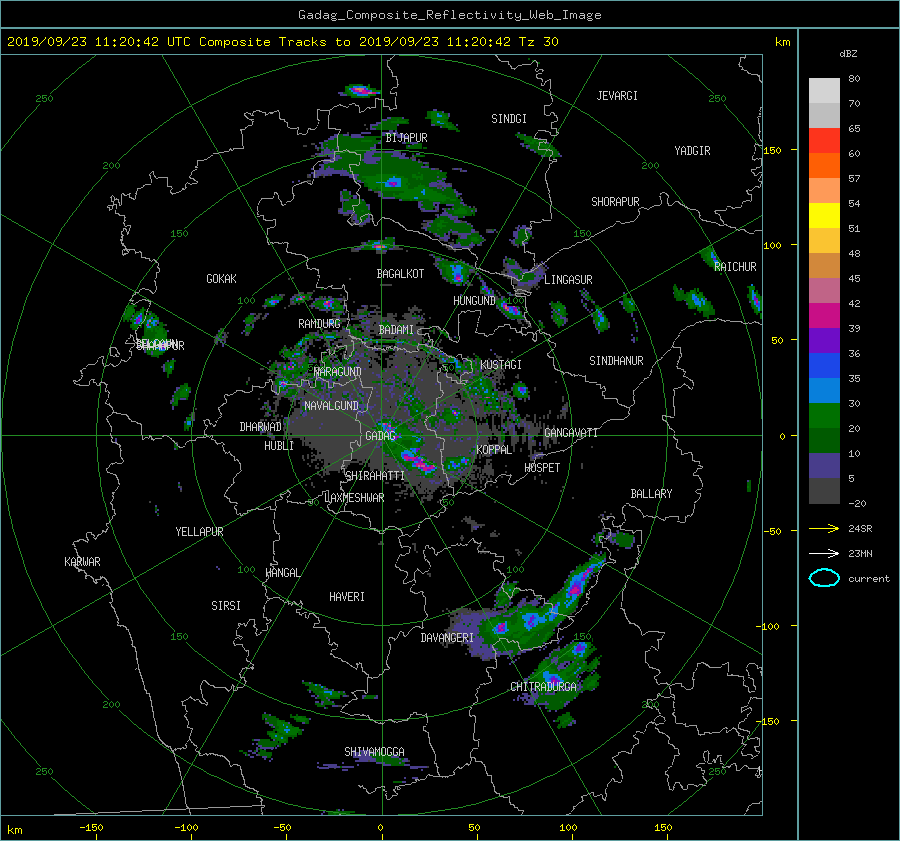Click the JEVARGI city label

click(617, 96)
